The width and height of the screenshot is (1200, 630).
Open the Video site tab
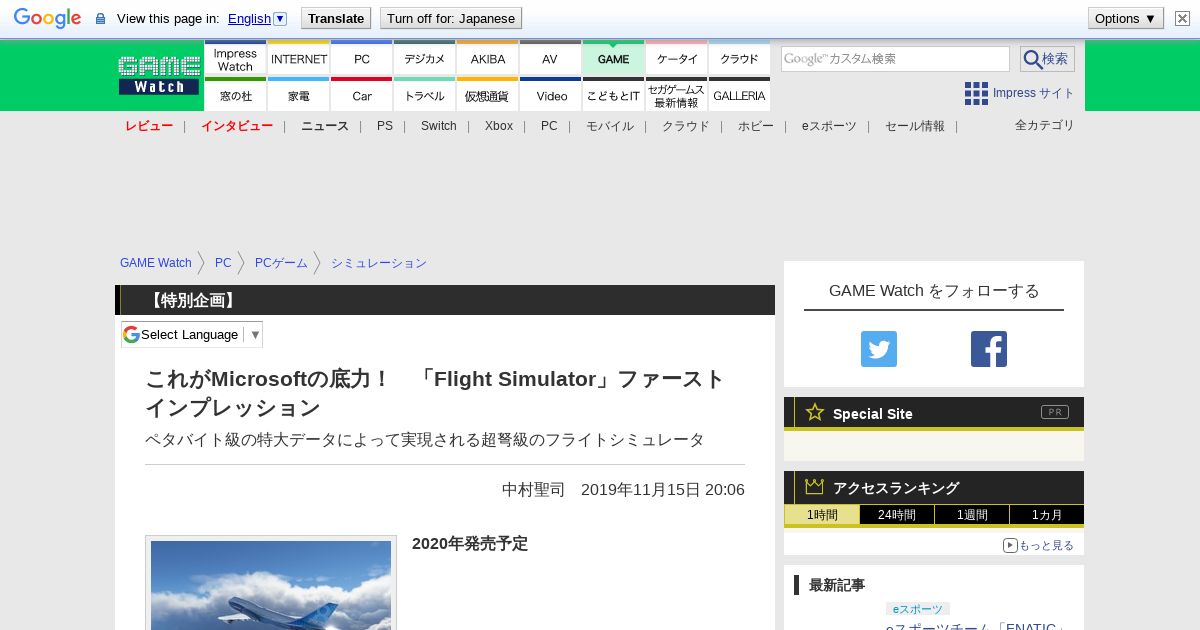(550, 95)
